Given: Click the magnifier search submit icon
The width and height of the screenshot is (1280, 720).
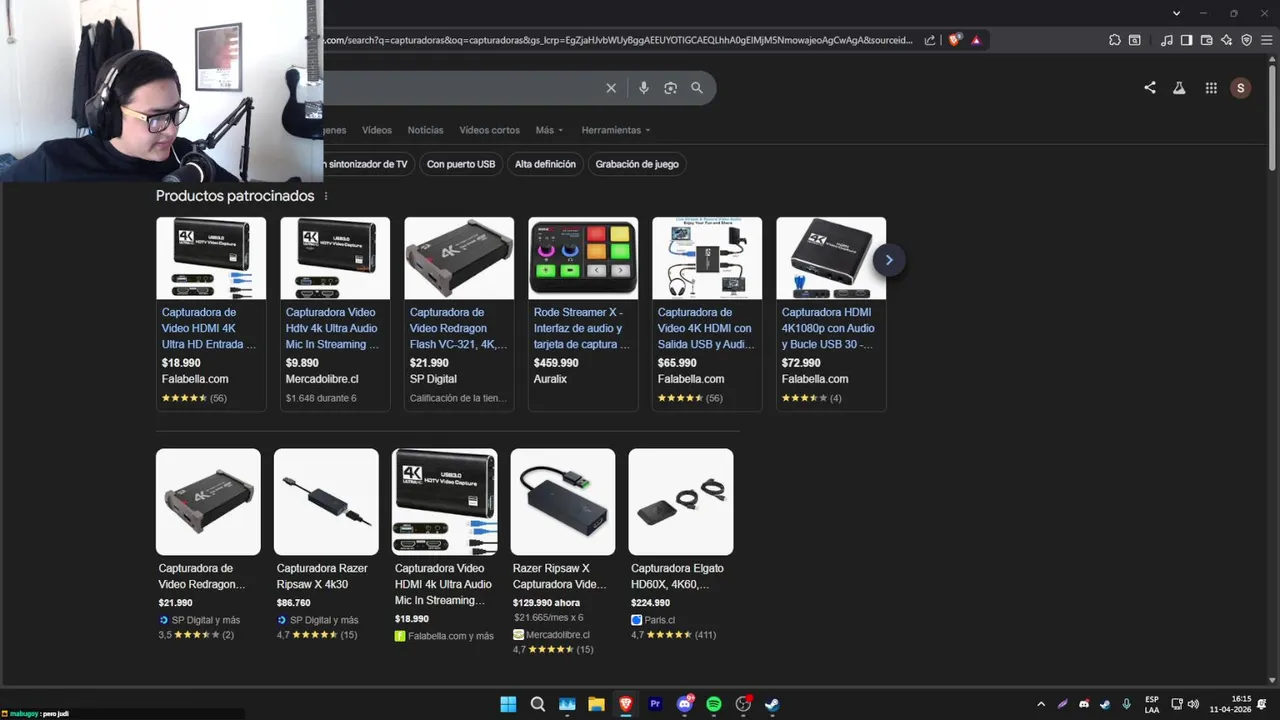Looking at the screenshot, I should tap(697, 88).
